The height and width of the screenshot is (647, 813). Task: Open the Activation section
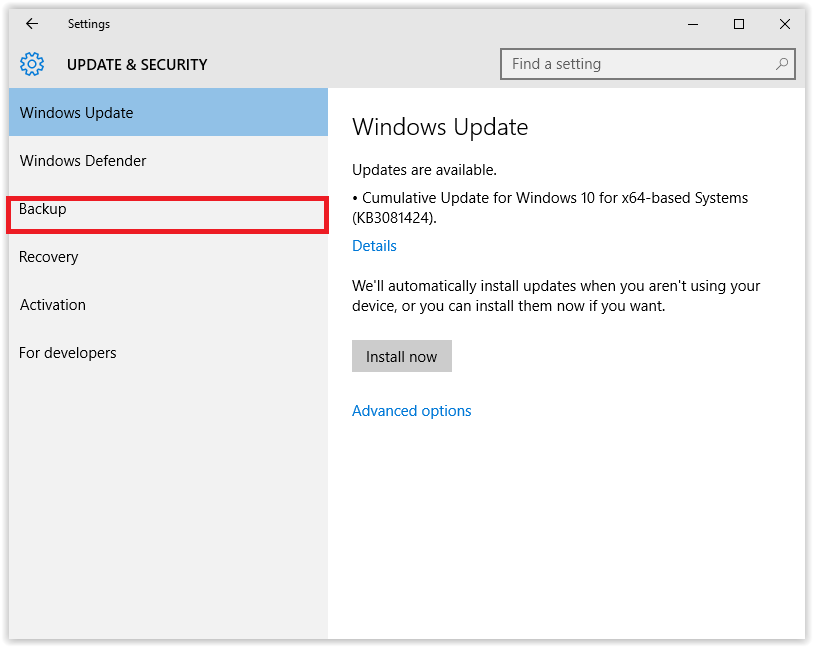pos(169,305)
